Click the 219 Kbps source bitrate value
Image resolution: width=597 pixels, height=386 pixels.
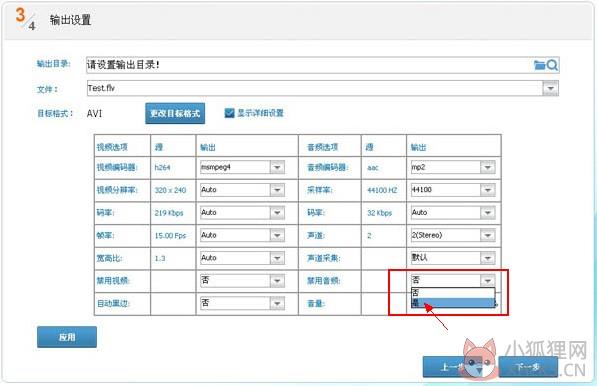169,213
